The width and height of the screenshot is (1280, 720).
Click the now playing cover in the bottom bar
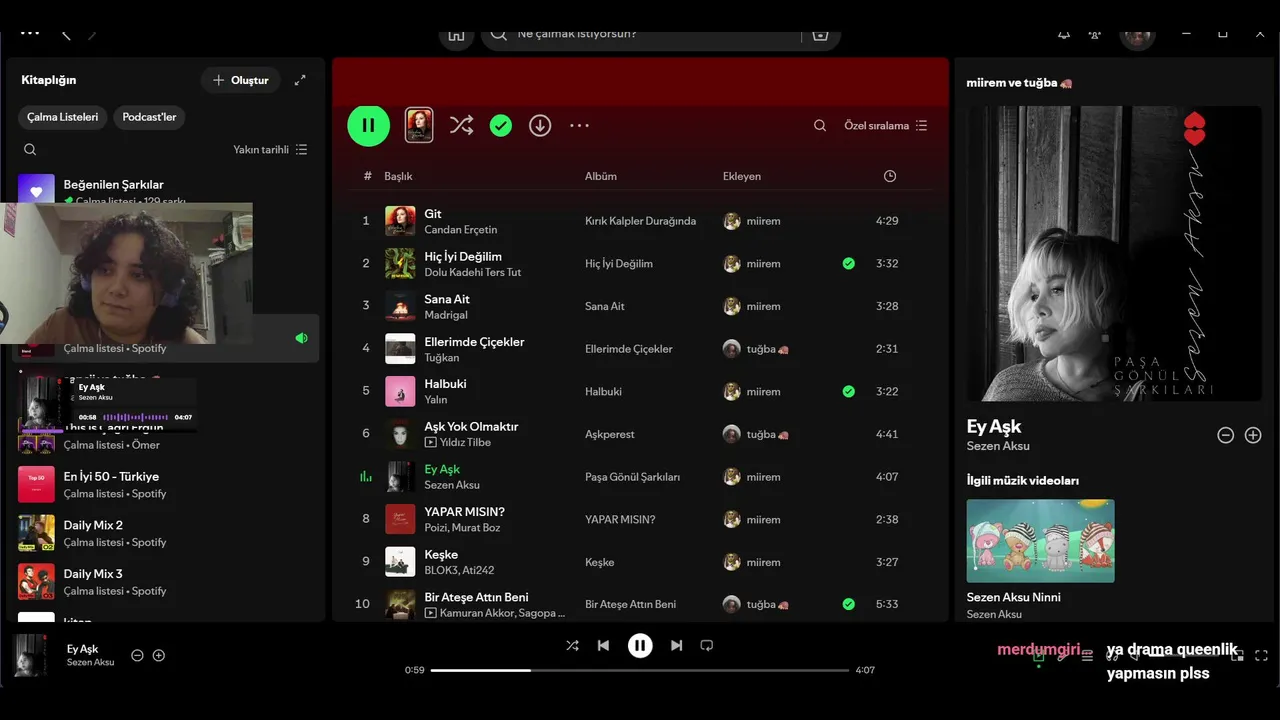point(30,656)
